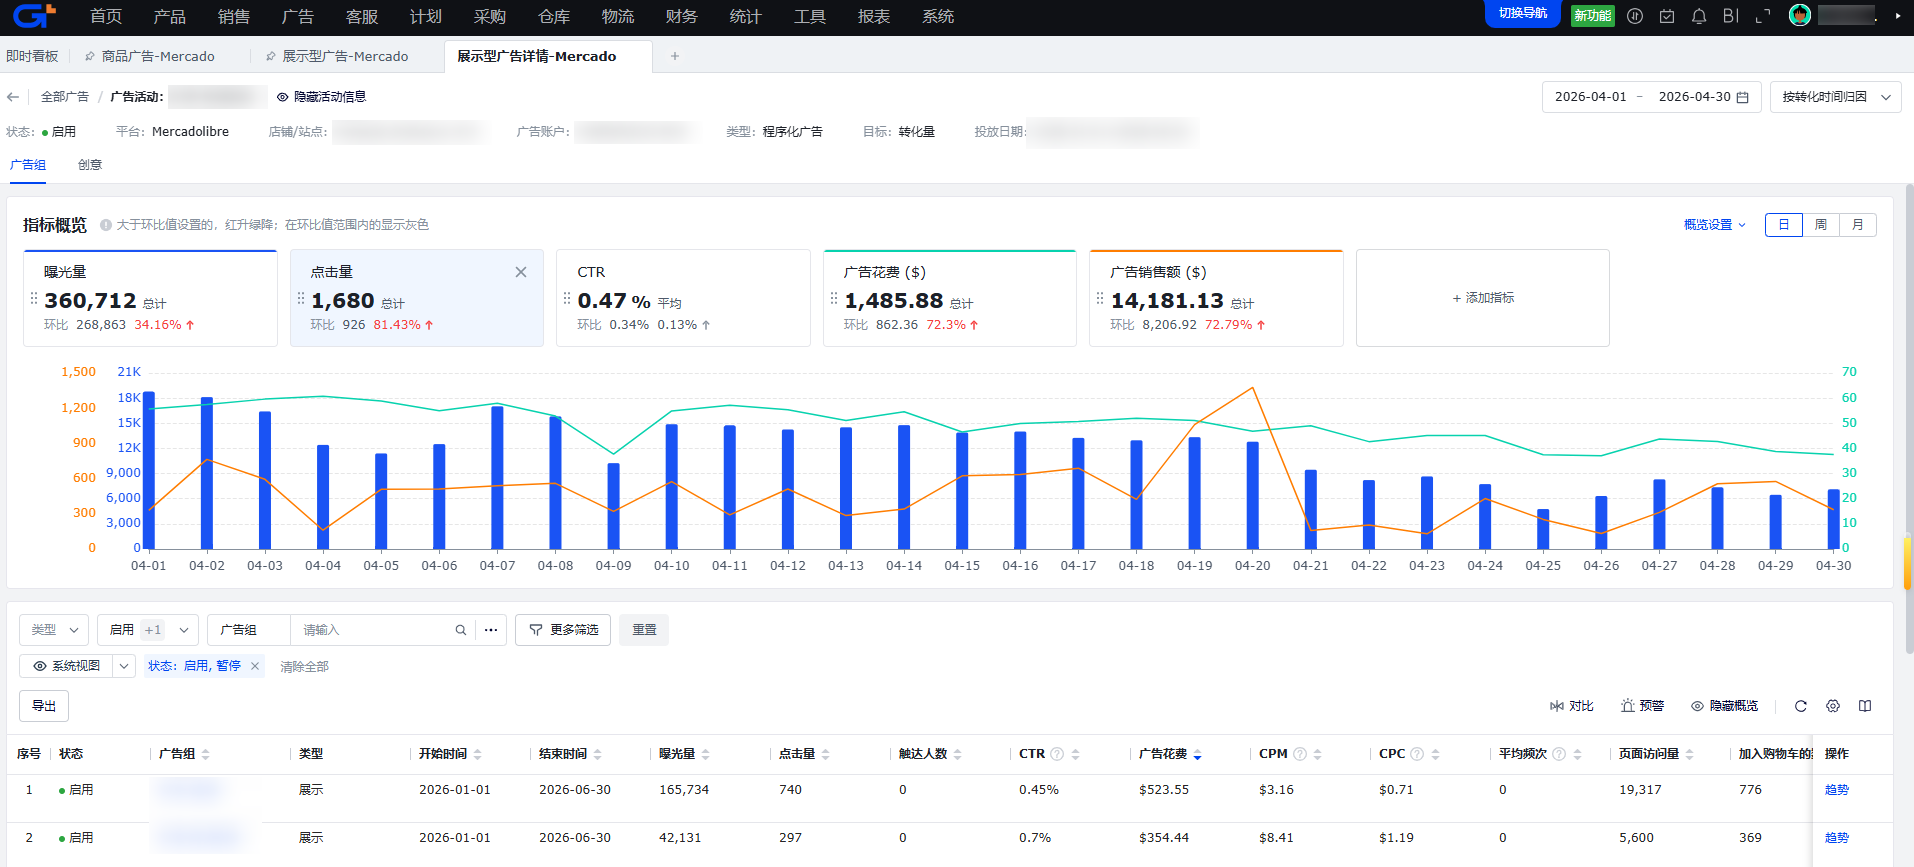The height and width of the screenshot is (867, 1914).
Task: Switch to the 创意 tab
Action: 90,165
